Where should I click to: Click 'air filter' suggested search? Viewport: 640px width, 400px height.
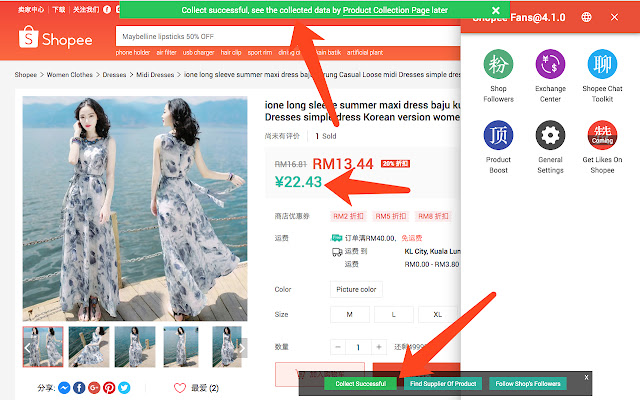tap(167, 53)
